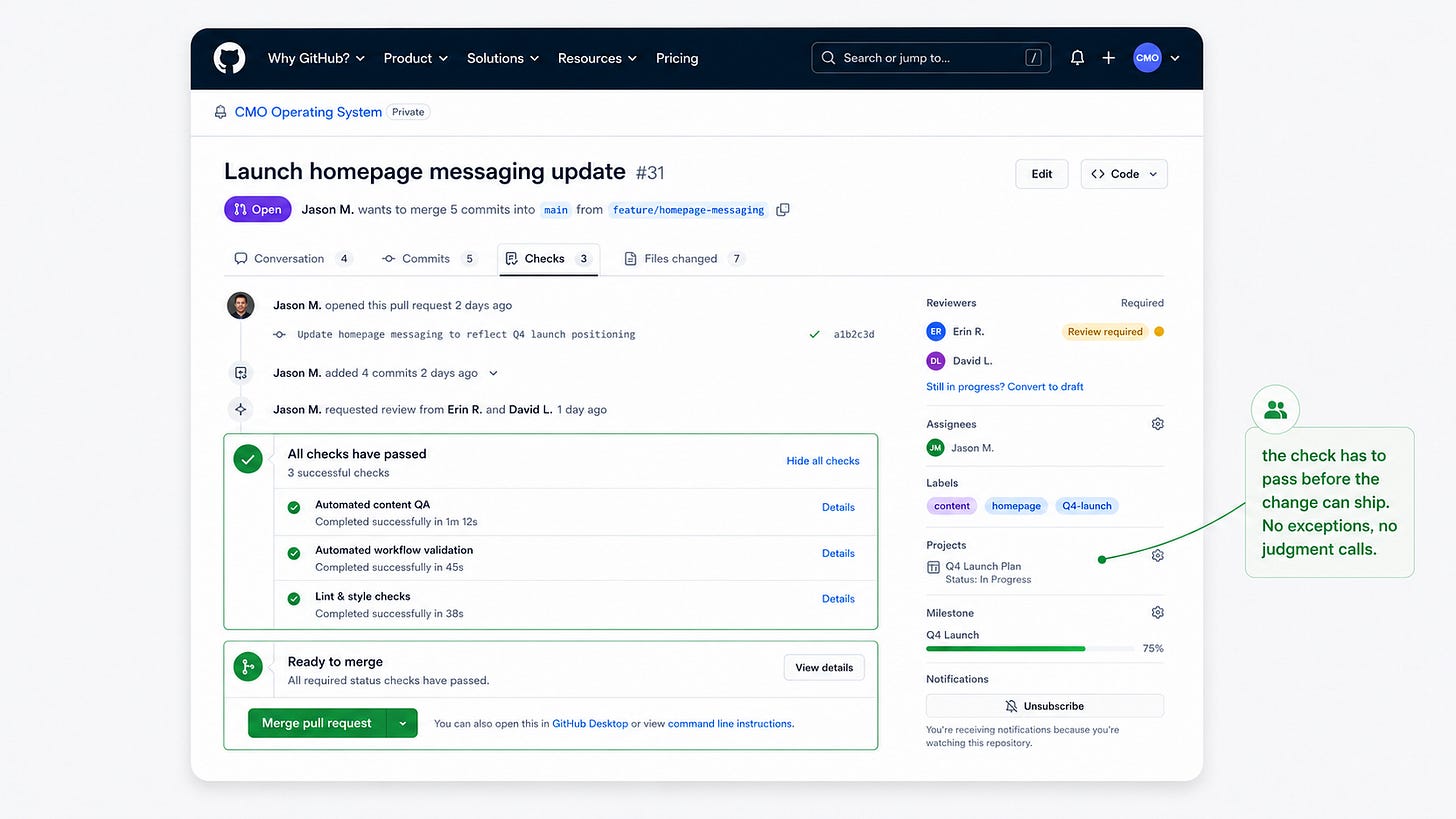Click the Automated content QA success icon
The image size is (1456, 819).
(294, 508)
